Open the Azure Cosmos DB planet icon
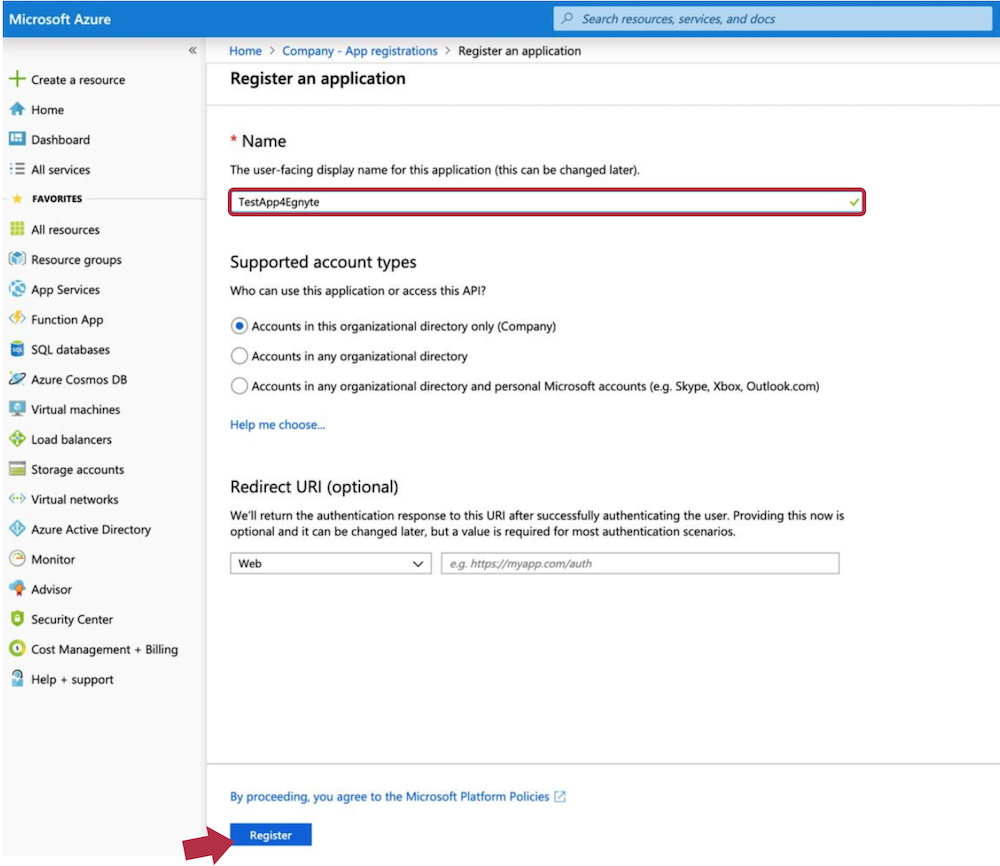This screenshot has width=1000, height=866. tap(17, 379)
